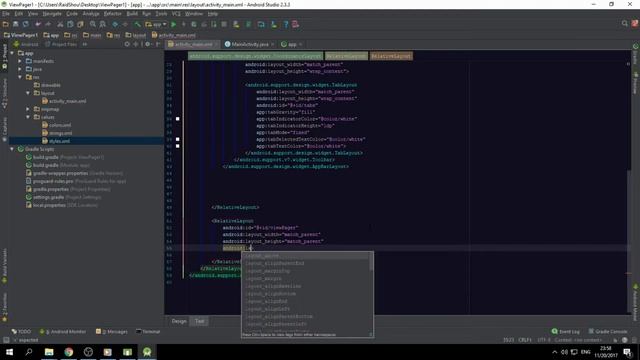
Task: Open the VCS menu
Action: click(x=176, y=14)
